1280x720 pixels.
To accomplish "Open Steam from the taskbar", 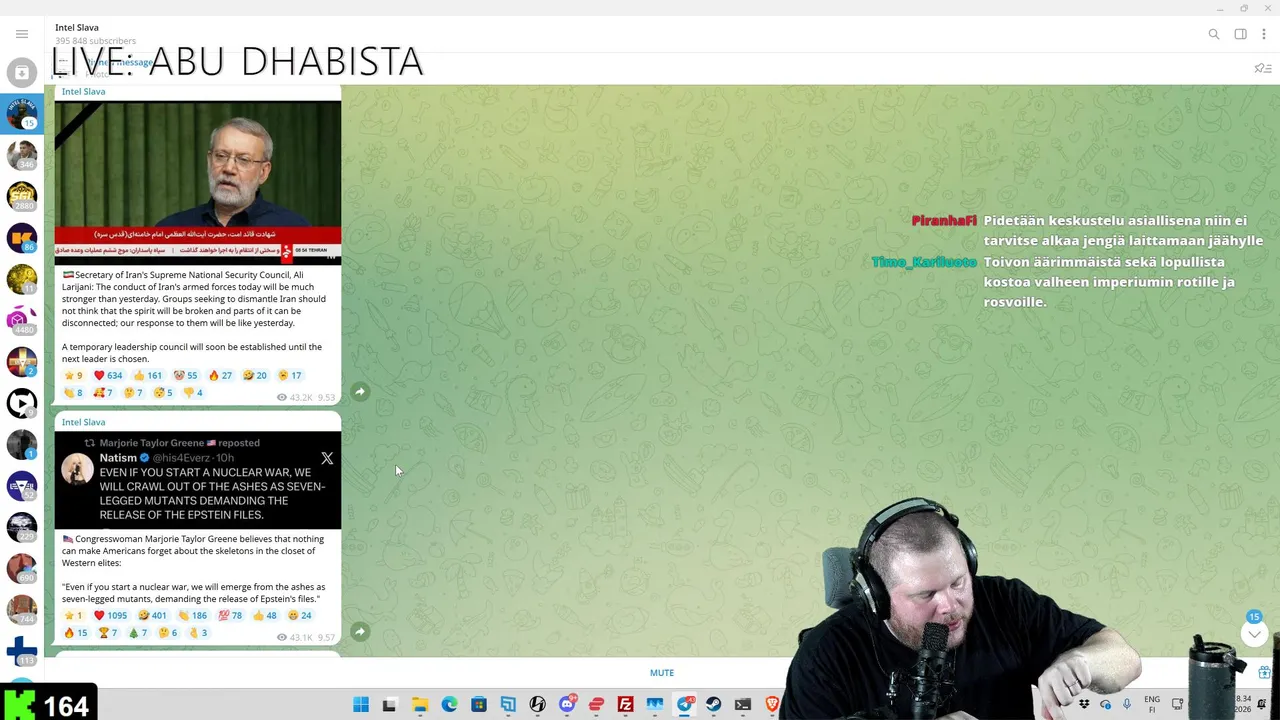I will pos(713,705).
